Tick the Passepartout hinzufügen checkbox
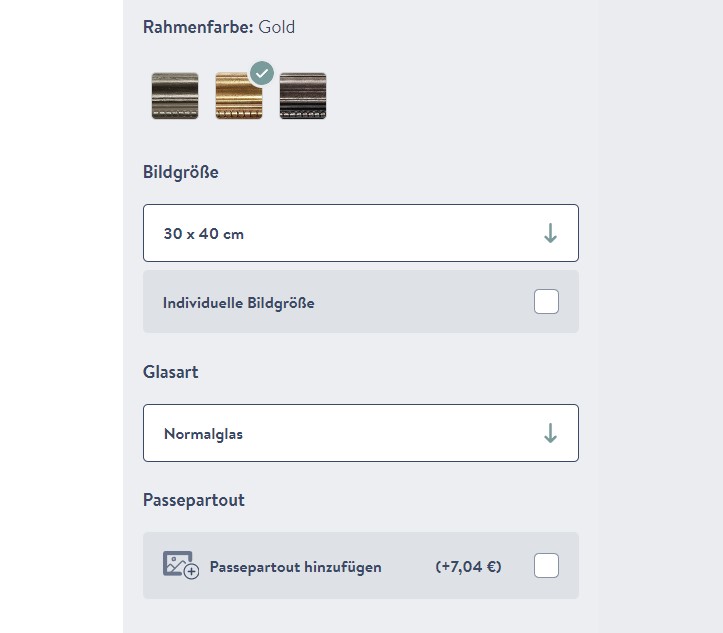The height and width of the screenshot is (633, 723). [546, 566]
